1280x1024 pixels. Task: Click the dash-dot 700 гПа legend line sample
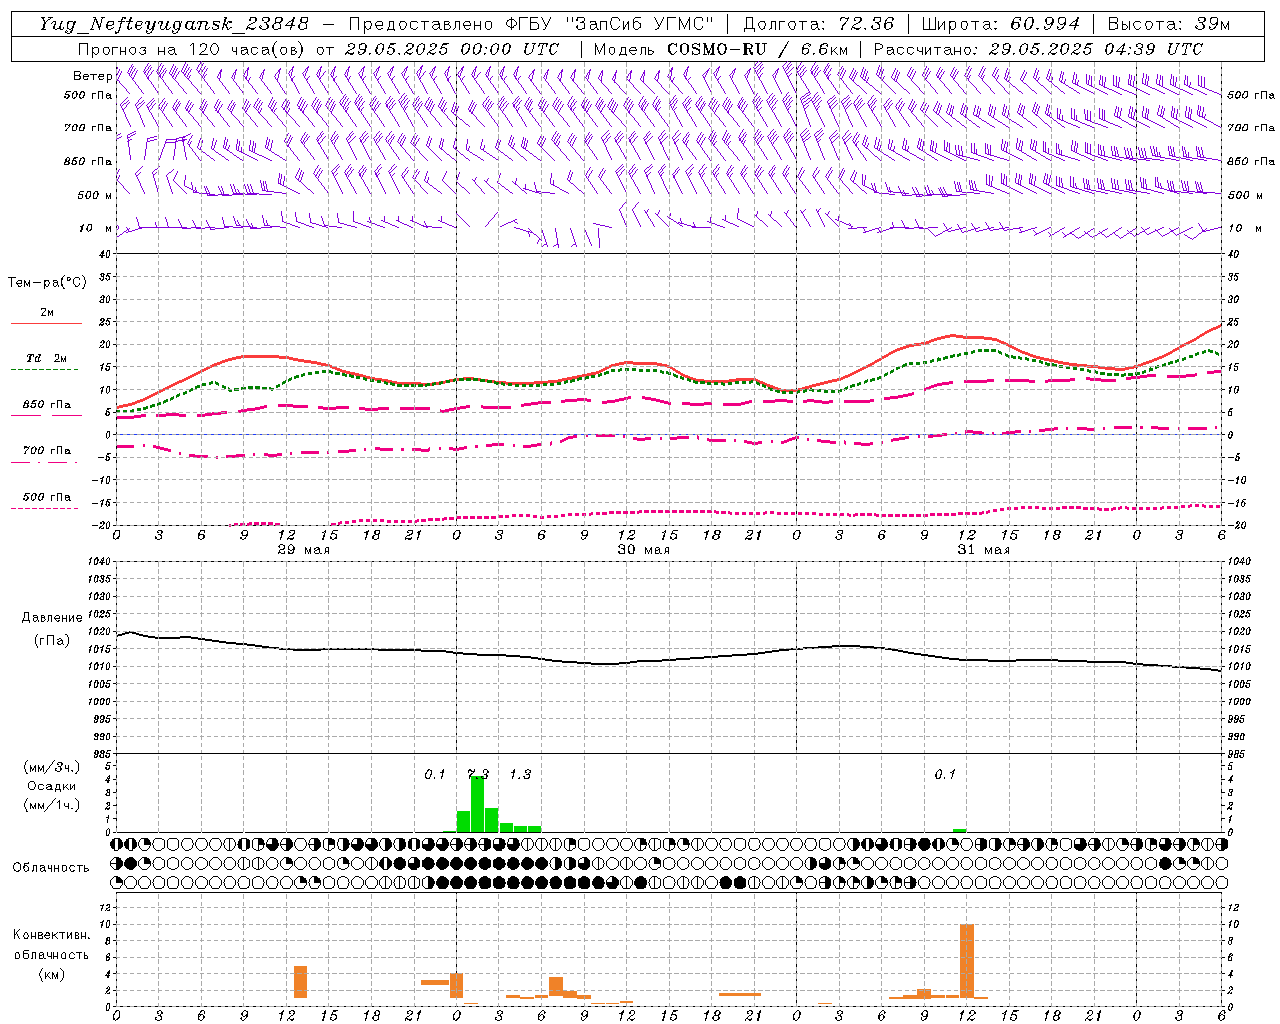45,462
